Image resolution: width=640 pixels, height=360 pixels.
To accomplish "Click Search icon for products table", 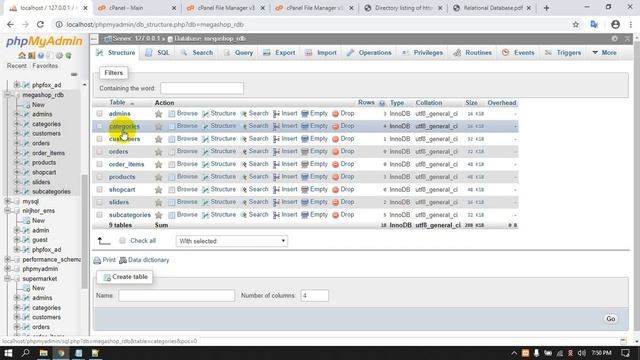I will point(244,177).
